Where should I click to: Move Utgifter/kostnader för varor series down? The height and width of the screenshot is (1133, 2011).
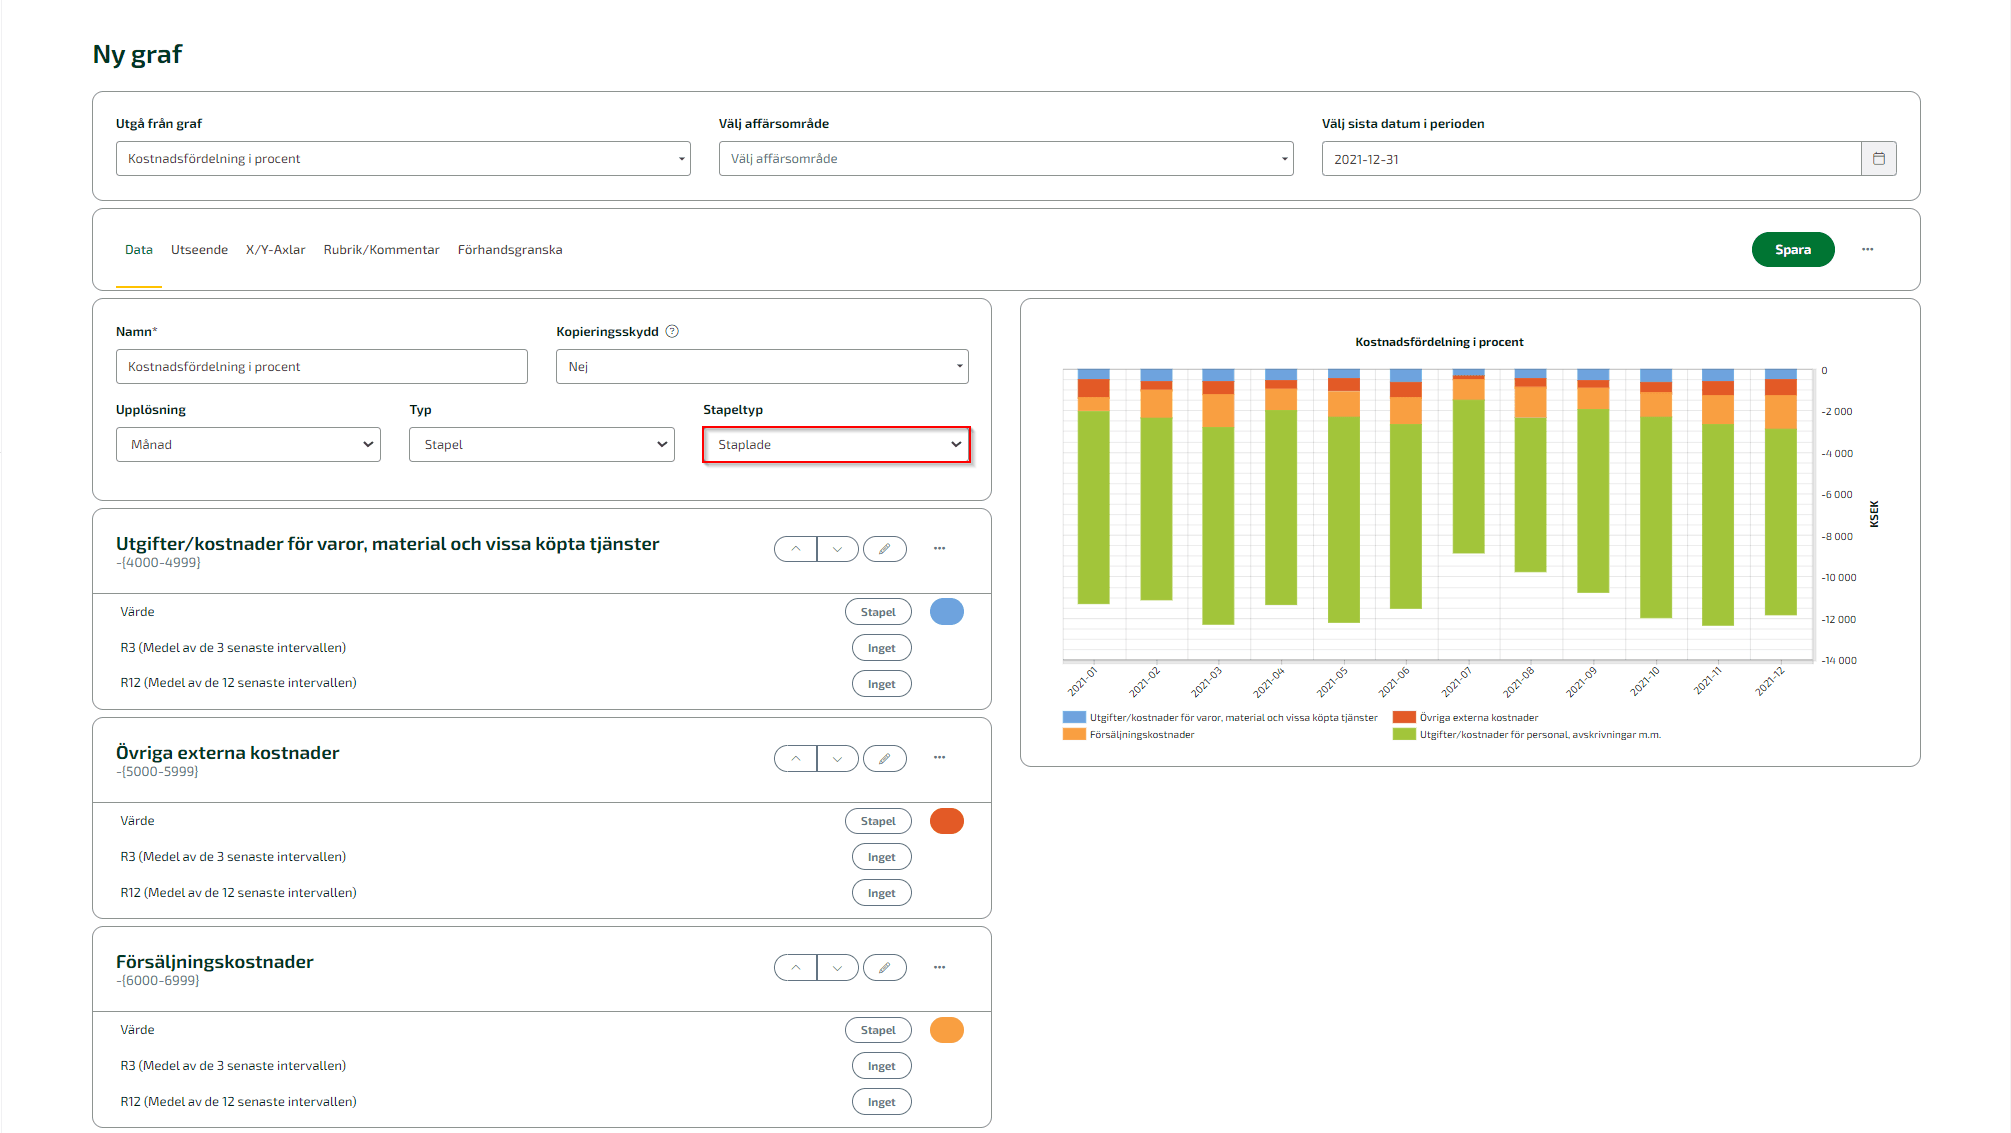837,549
